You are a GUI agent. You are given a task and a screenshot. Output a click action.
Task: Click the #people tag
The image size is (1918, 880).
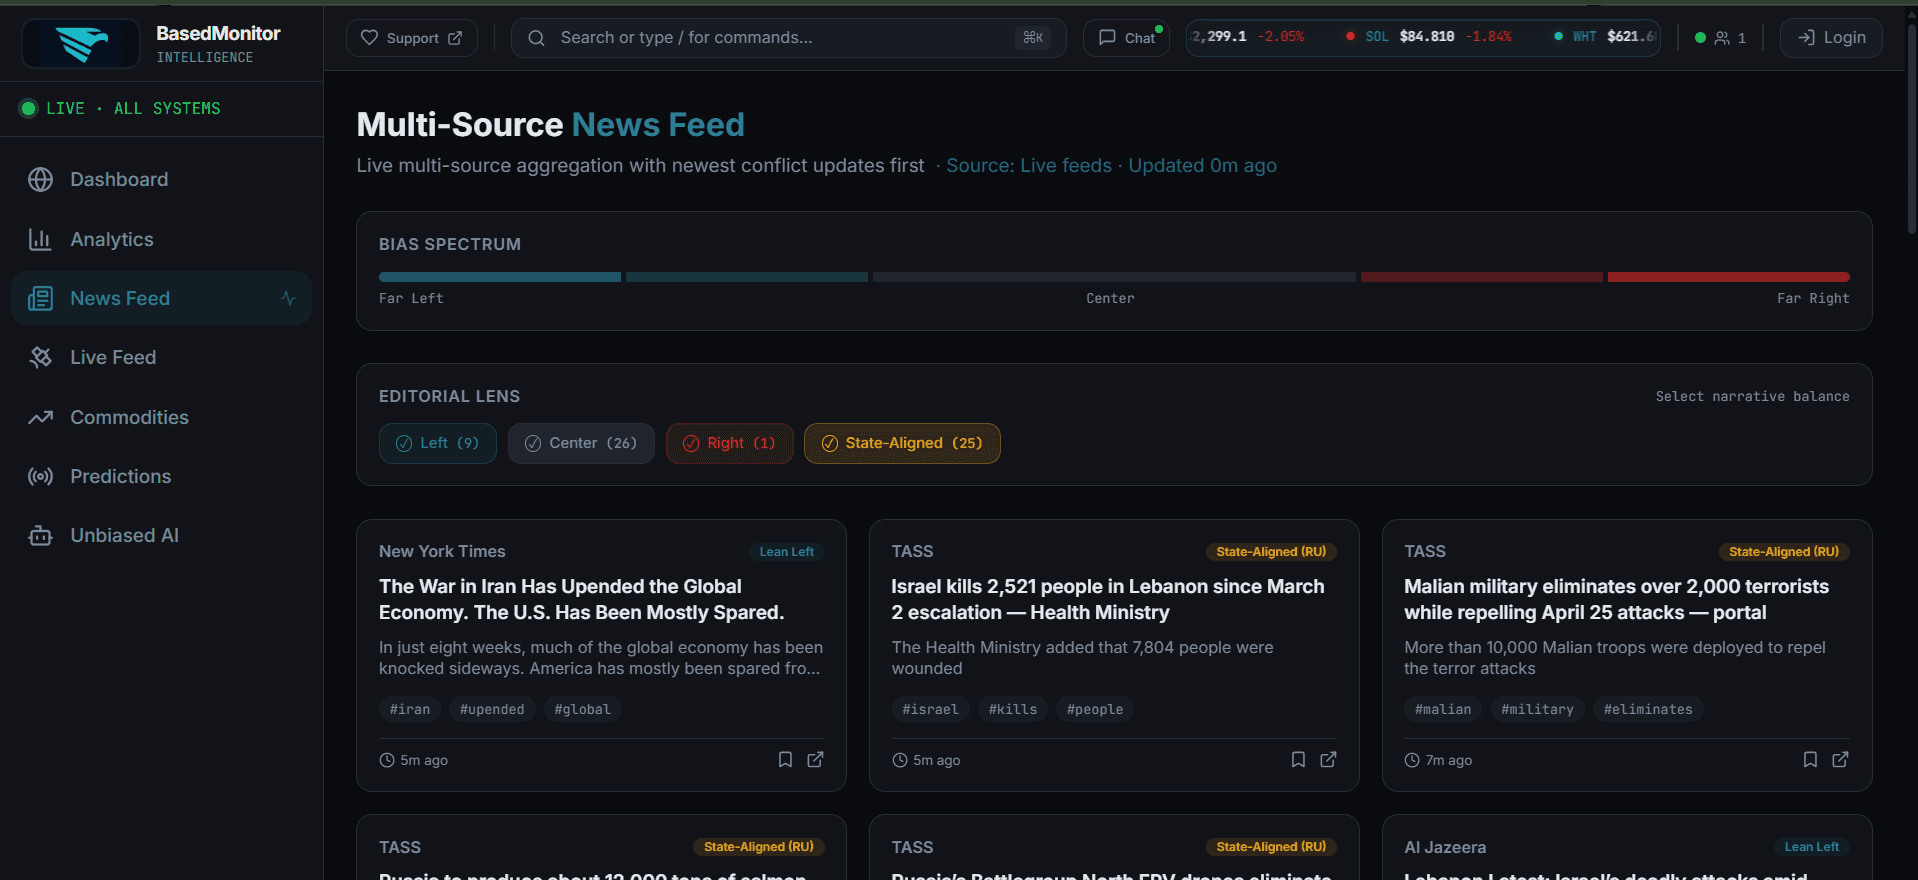1095,709
